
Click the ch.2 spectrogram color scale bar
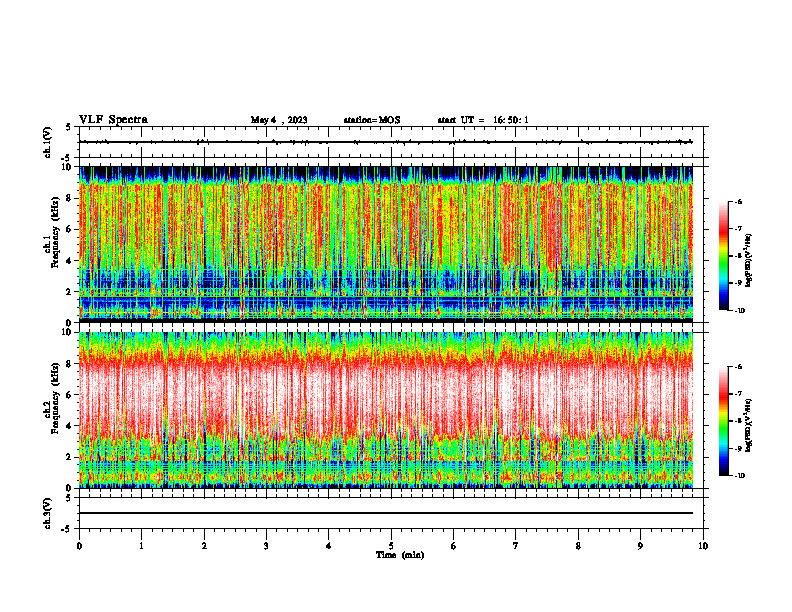[723, 421]
